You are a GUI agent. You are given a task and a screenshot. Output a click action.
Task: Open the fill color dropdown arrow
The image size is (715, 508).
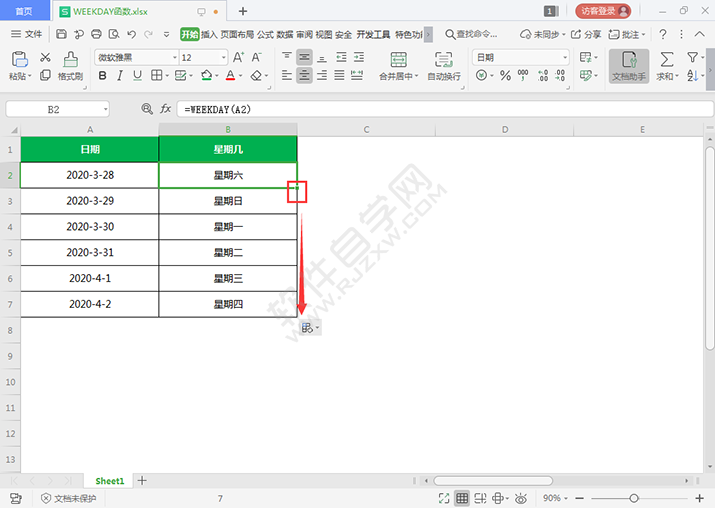point(217,76)
